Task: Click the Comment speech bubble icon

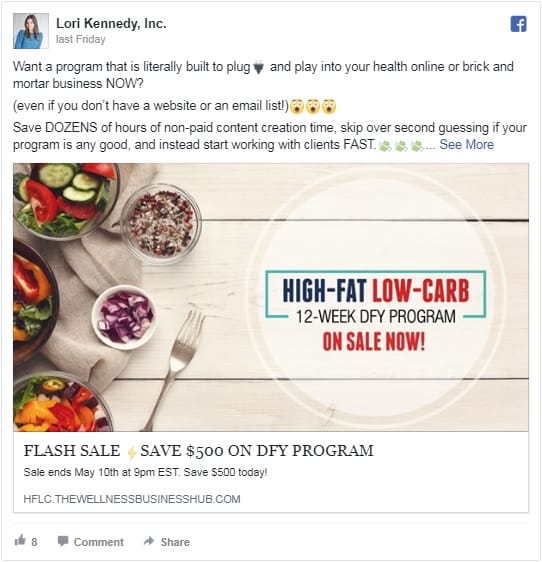Action: click(63, 541)
